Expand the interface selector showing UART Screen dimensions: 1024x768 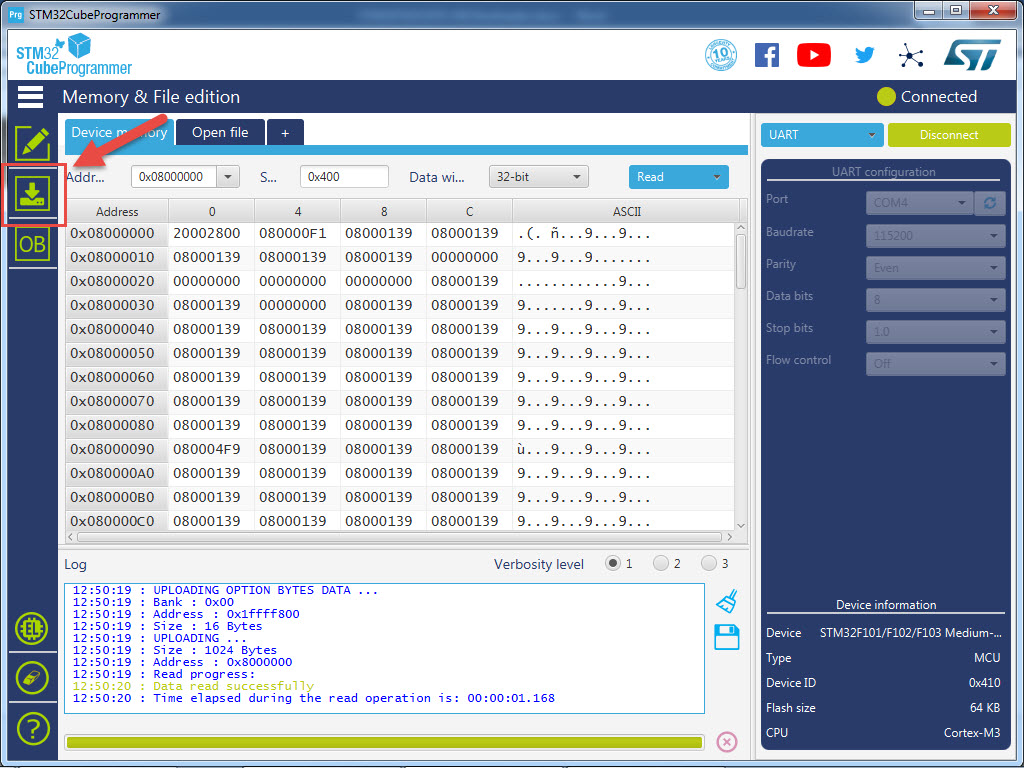tap(821, 133)
